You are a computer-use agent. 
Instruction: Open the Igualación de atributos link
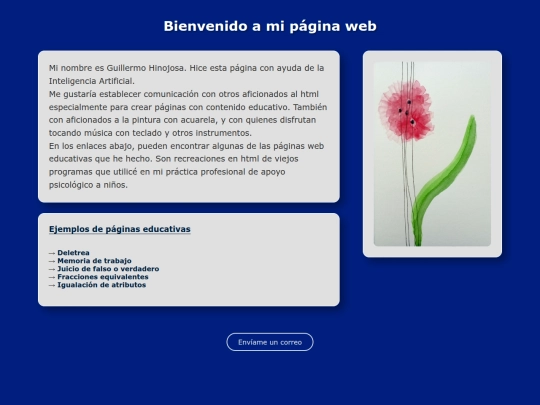pyautogui.click(x=102, y=285)
